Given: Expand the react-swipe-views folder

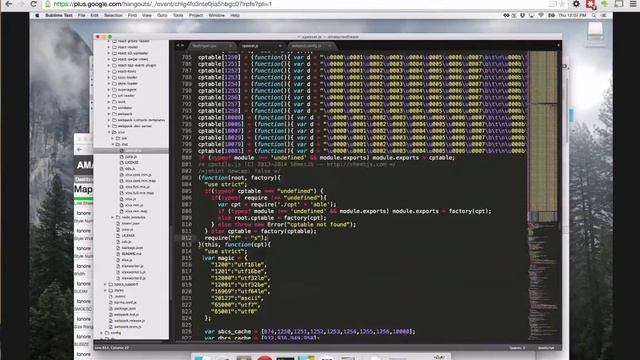Looking at the screenshot, I should point(109,59).
